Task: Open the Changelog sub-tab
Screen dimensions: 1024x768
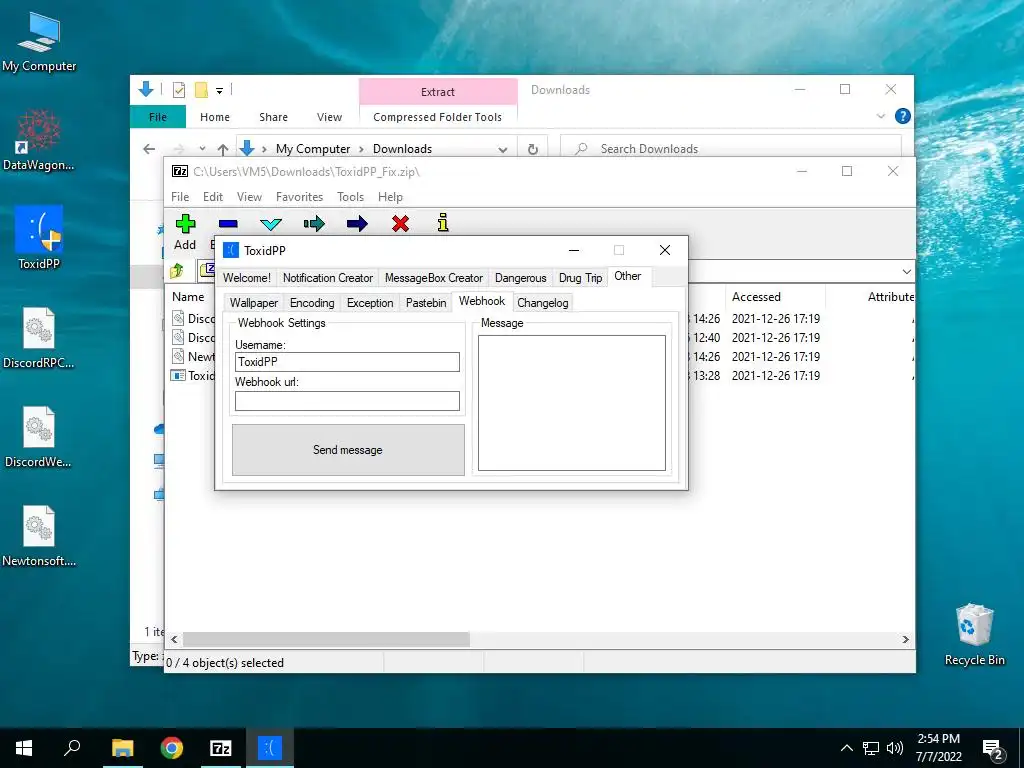Action: pyautogui.click(x=543, y=303)
